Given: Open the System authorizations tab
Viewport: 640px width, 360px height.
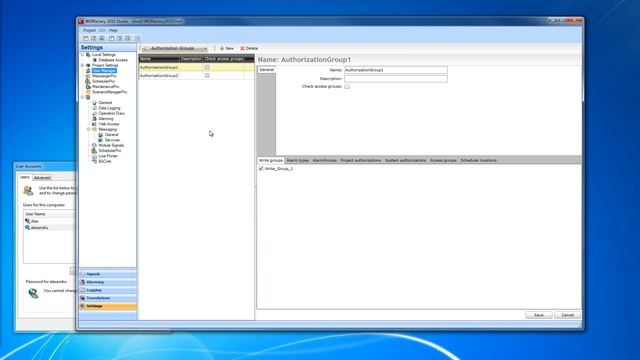Looking at the screenshot, I should [x=405, y=160].
